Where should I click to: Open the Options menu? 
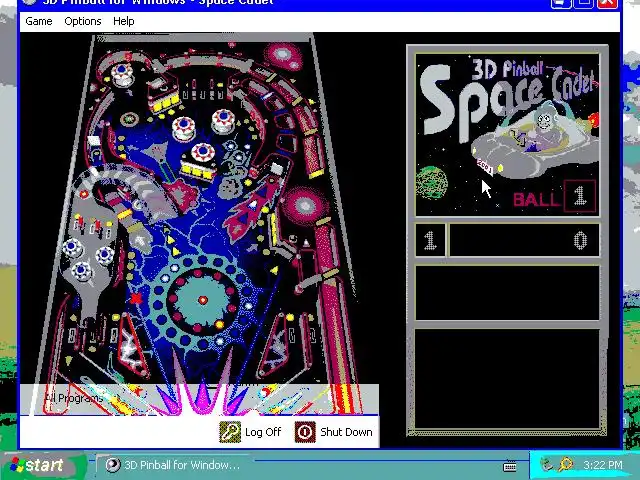(83, 21)
